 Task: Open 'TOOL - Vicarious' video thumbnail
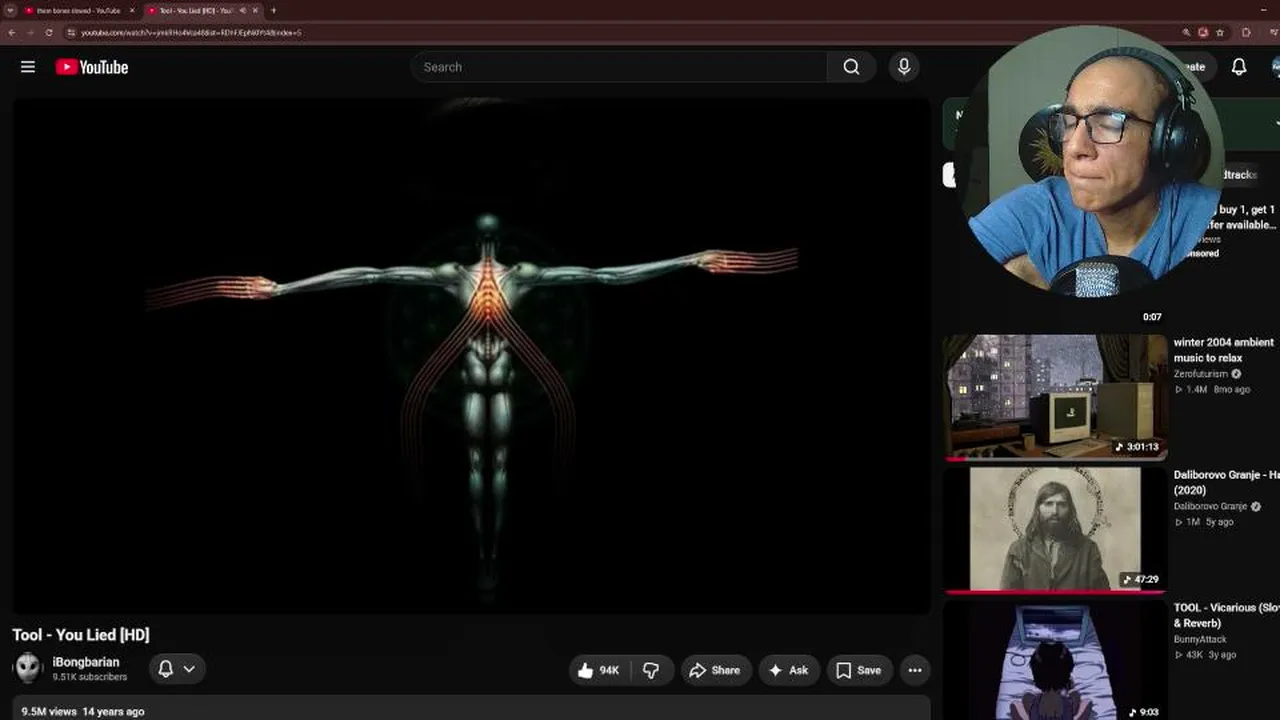(x=1055, y=661)
